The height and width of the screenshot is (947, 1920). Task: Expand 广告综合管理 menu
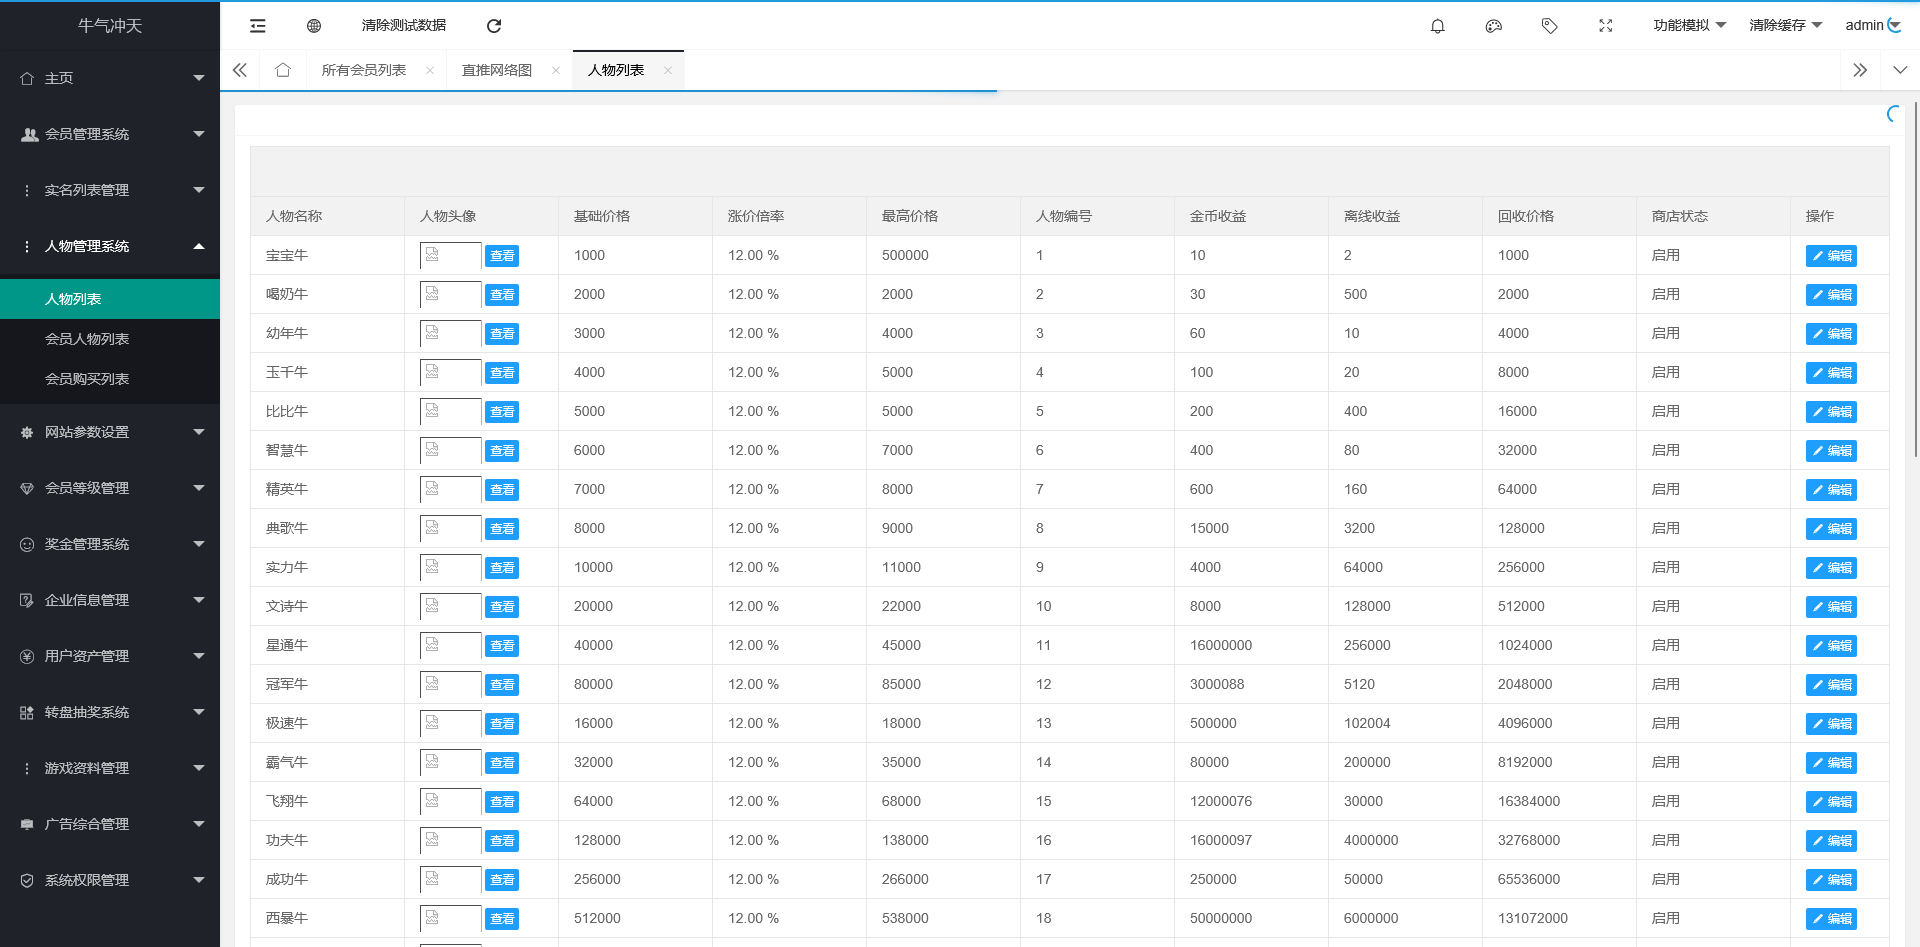click(x=110, y=824)
